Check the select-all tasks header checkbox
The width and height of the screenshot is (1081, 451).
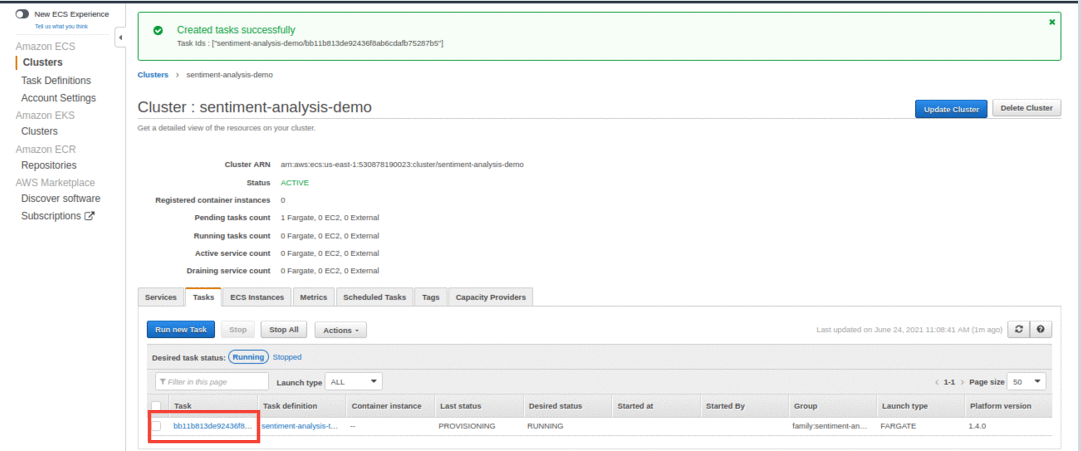[x=156, y=406]
